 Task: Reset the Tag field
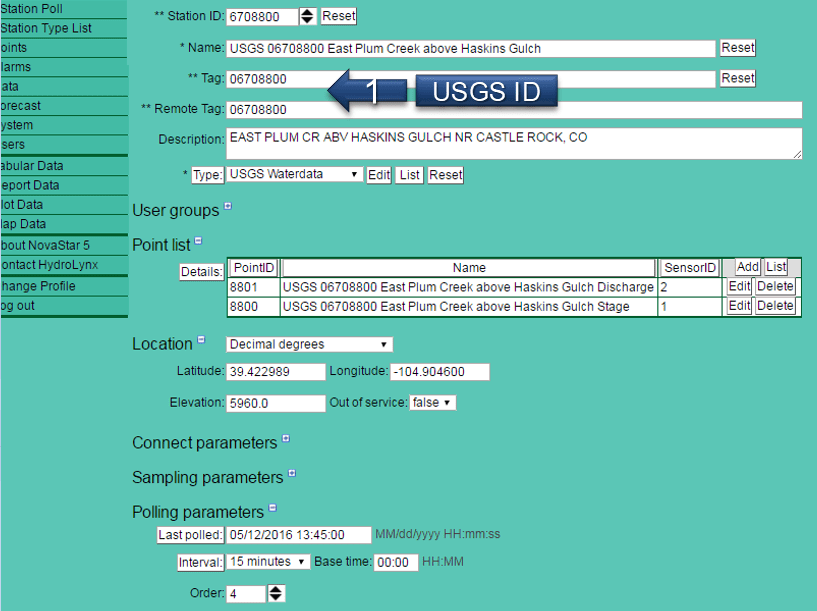click(x=737, y=77)
